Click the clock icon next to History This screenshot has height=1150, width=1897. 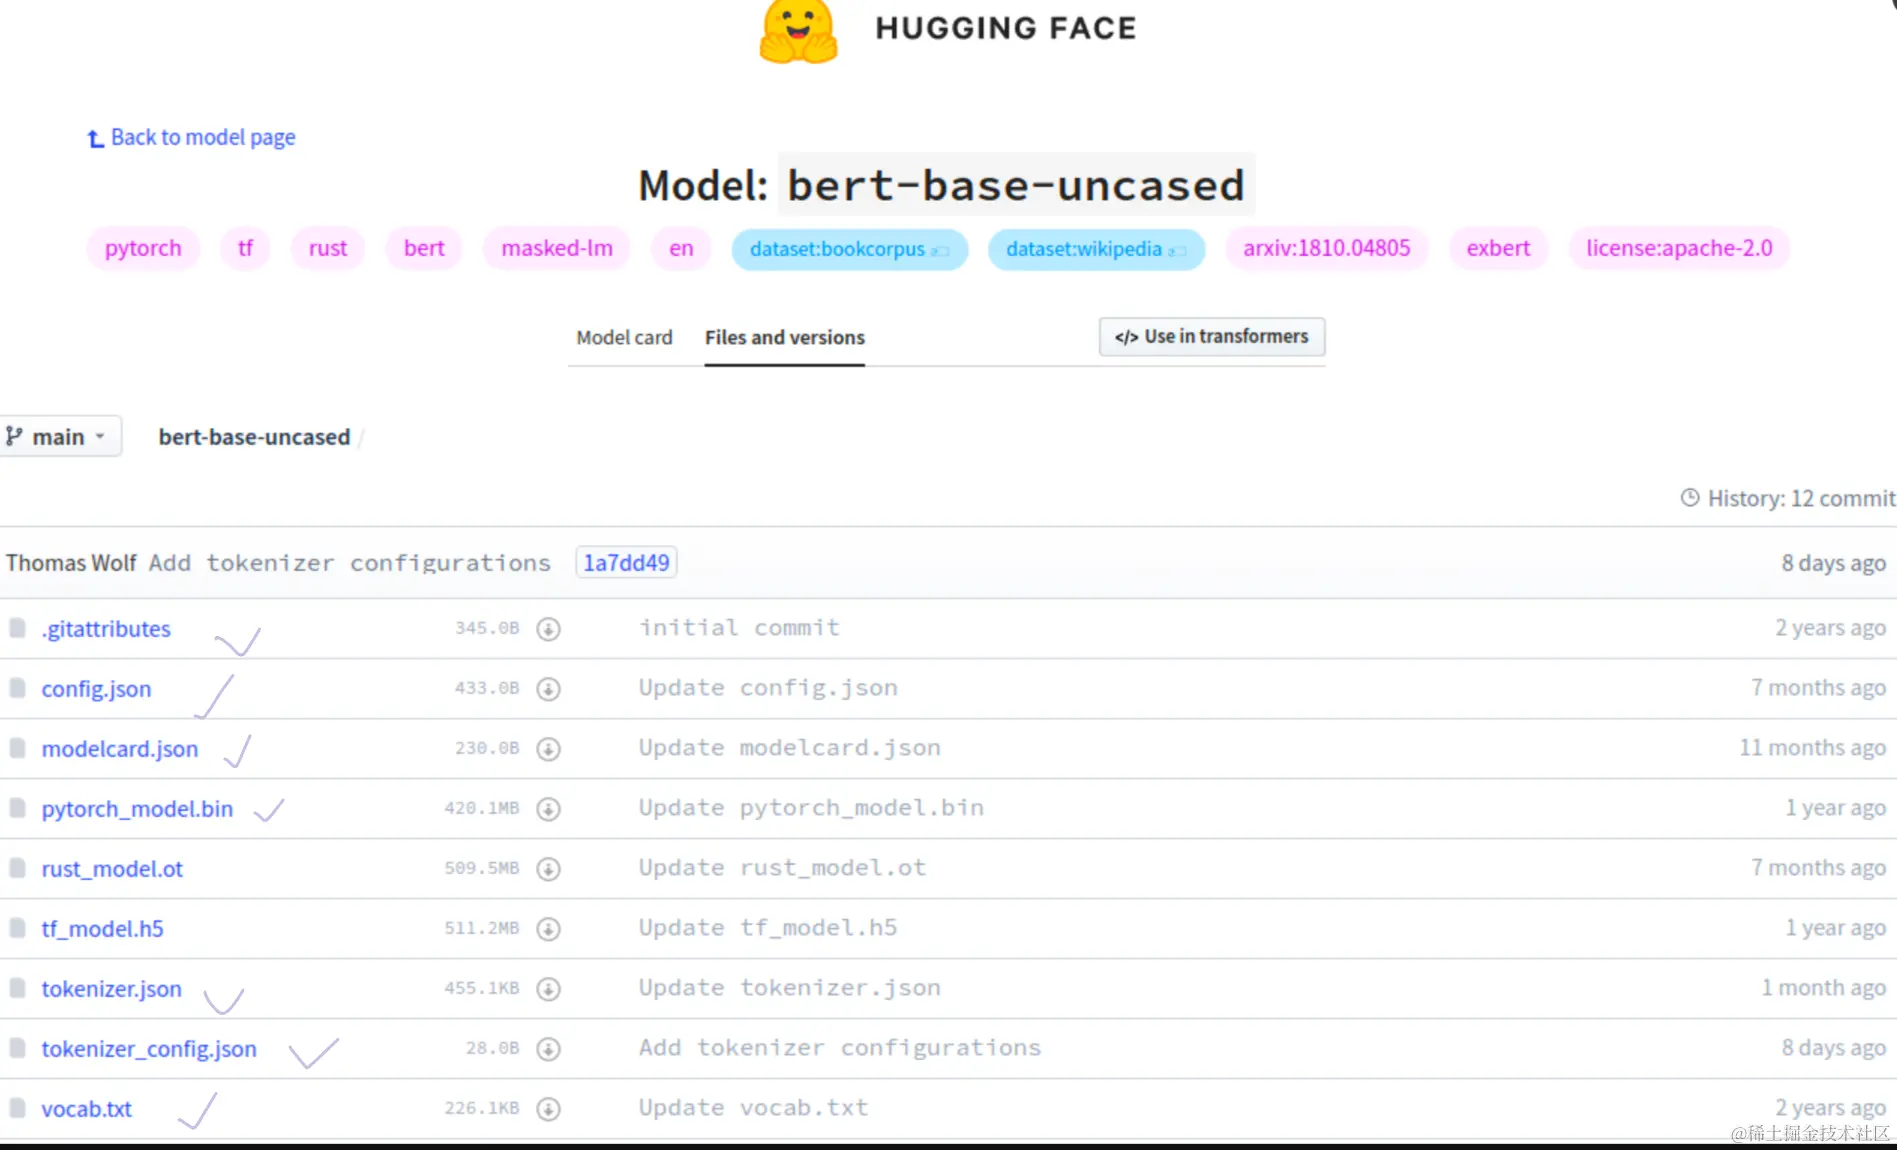coord(1690,498)
